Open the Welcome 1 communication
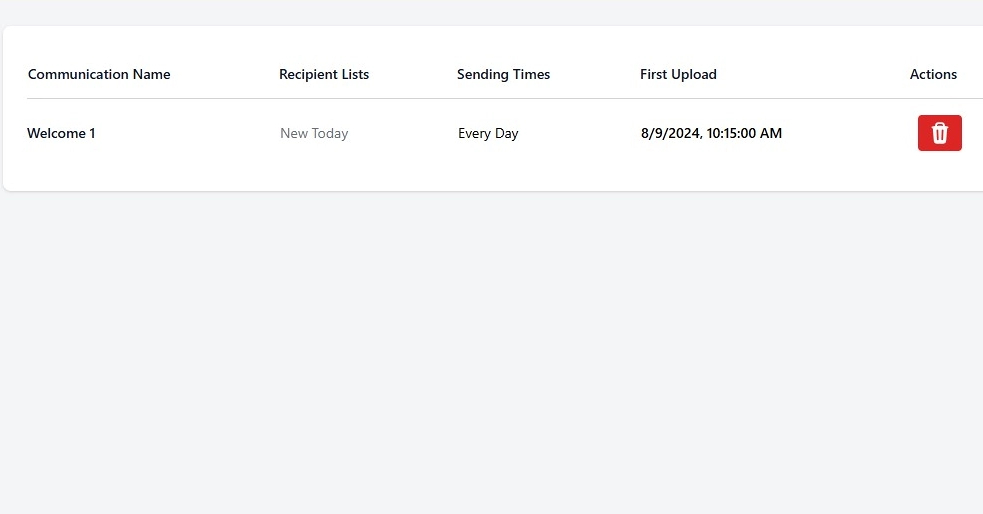This screenshot has width=983, height=514. [61, 133]
